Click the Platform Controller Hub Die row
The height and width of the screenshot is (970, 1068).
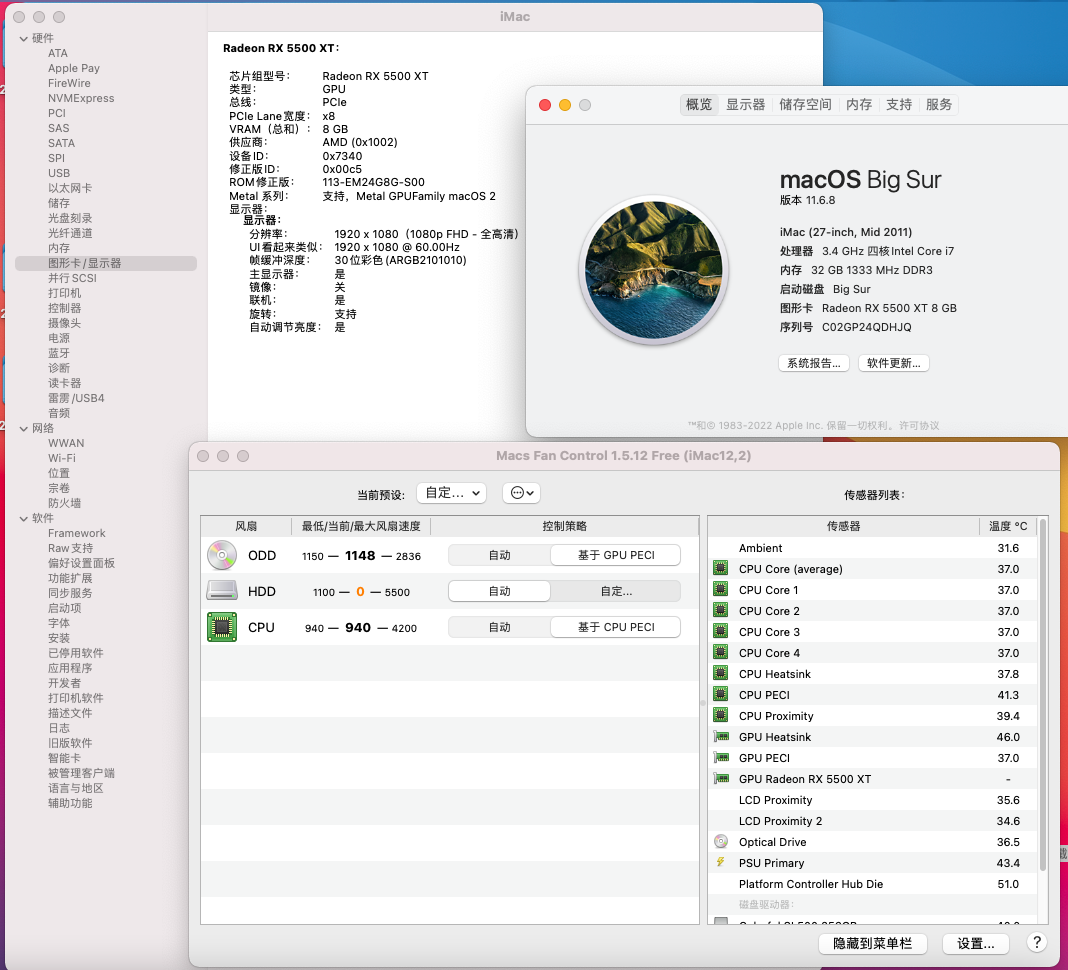click(873, 883)
